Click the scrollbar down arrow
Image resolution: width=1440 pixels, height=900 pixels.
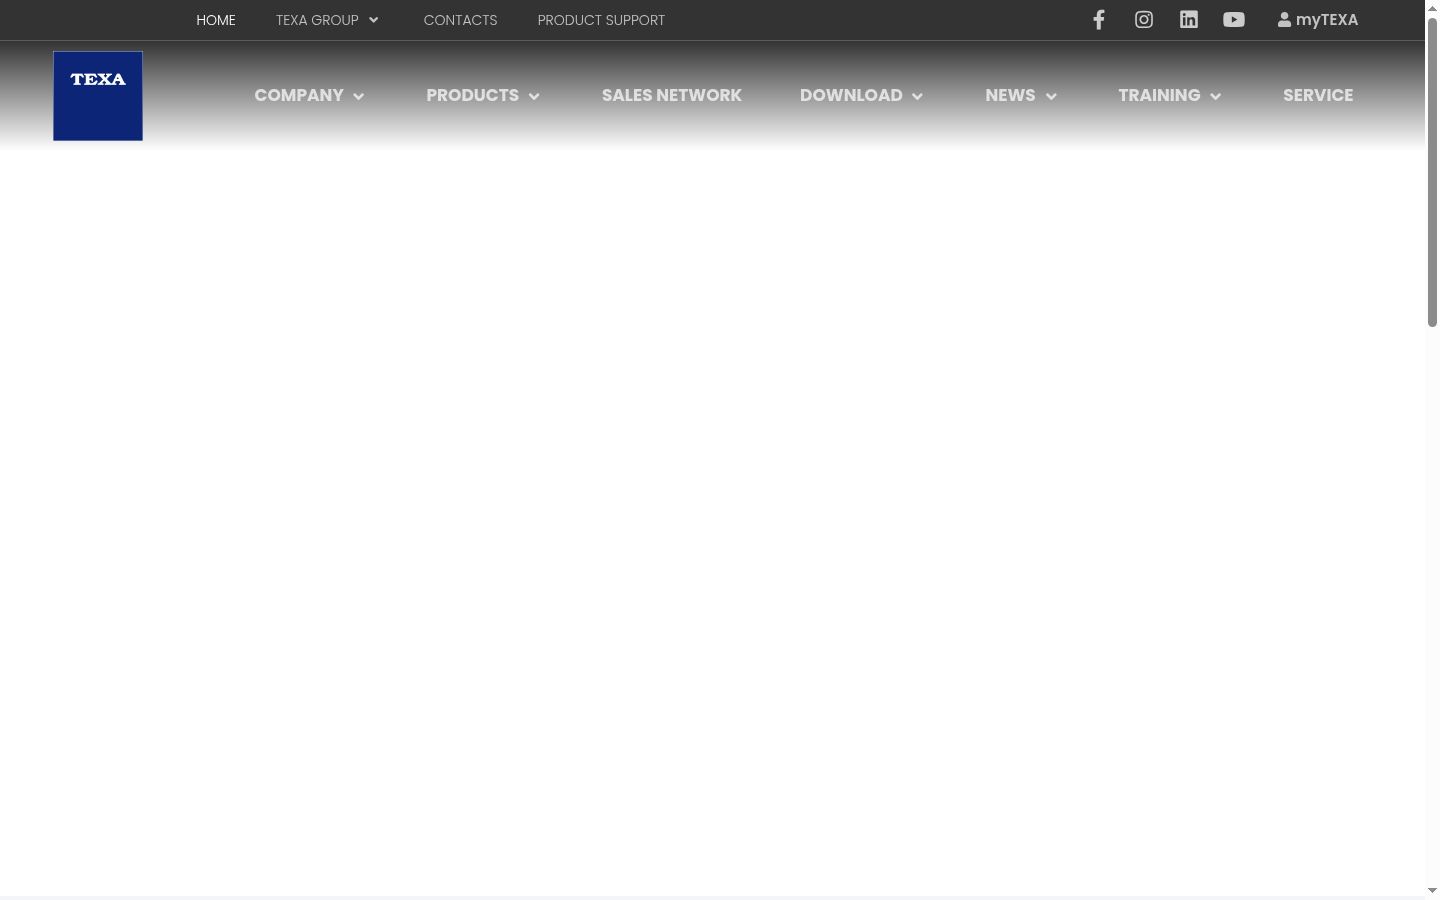click(x=1432, y=890)
